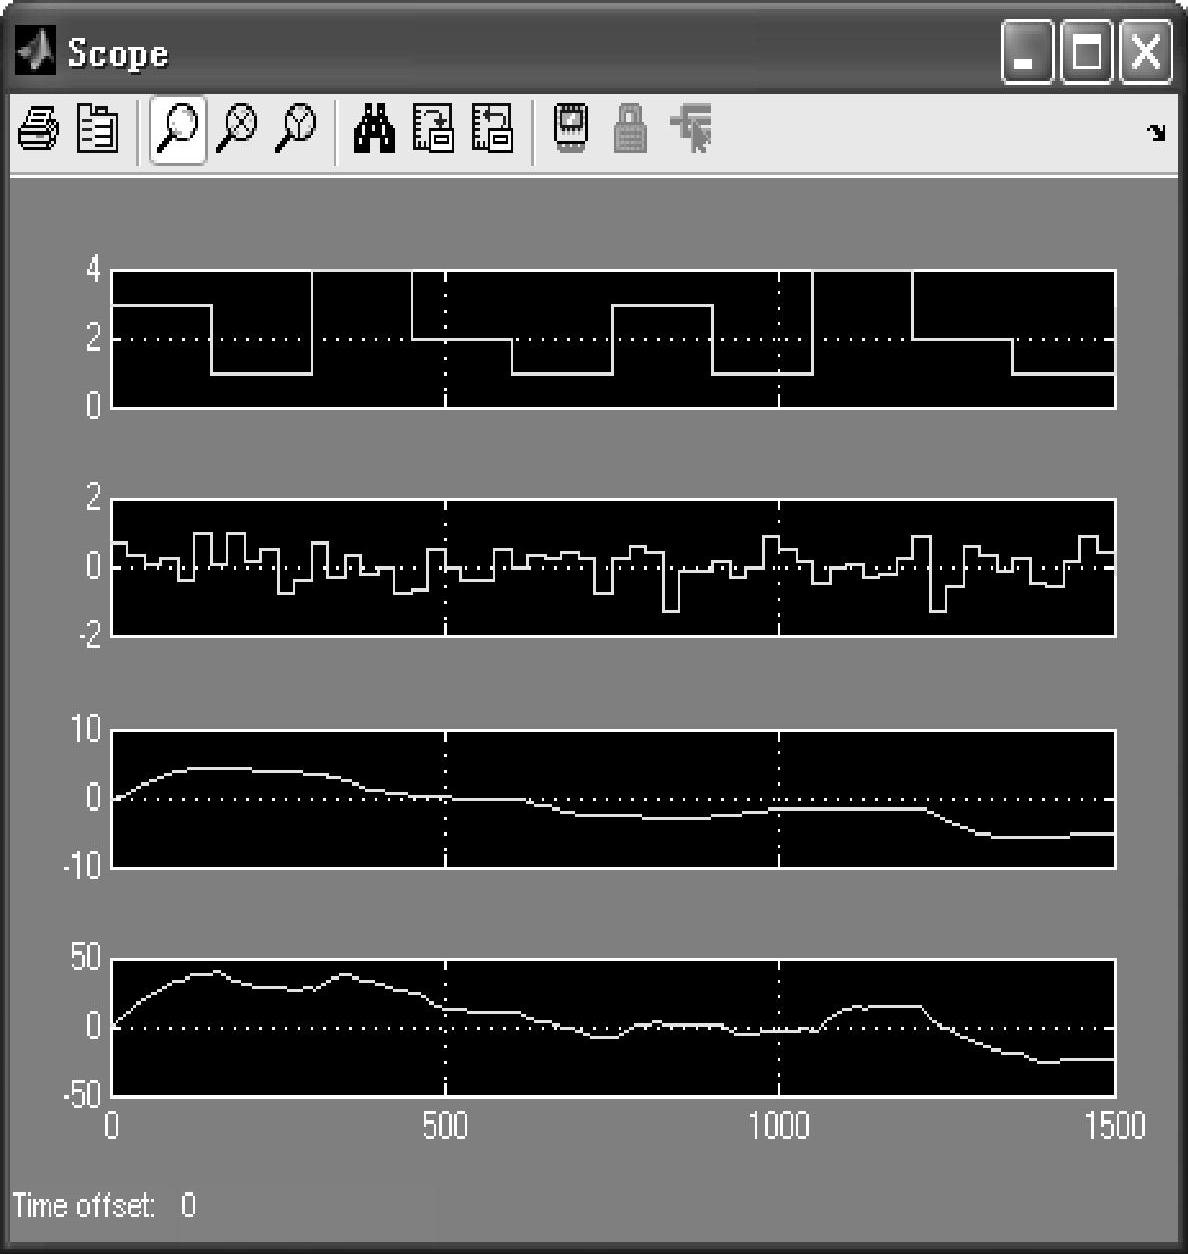Click the second plot with noise signal
The image size is (1188, 1254).
click(x=613, y=567)
